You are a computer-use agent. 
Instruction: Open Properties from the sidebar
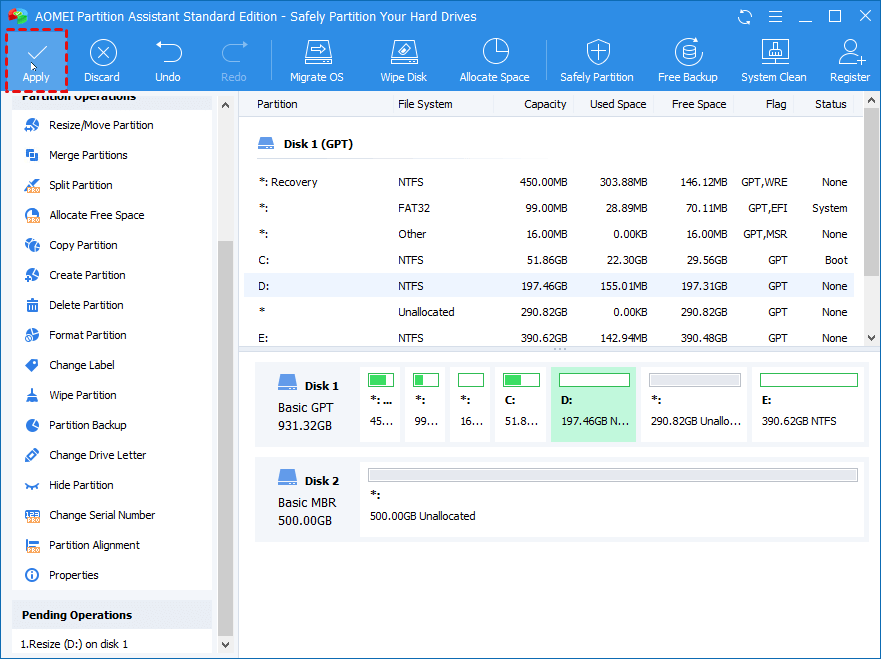(x=74, y=575)
